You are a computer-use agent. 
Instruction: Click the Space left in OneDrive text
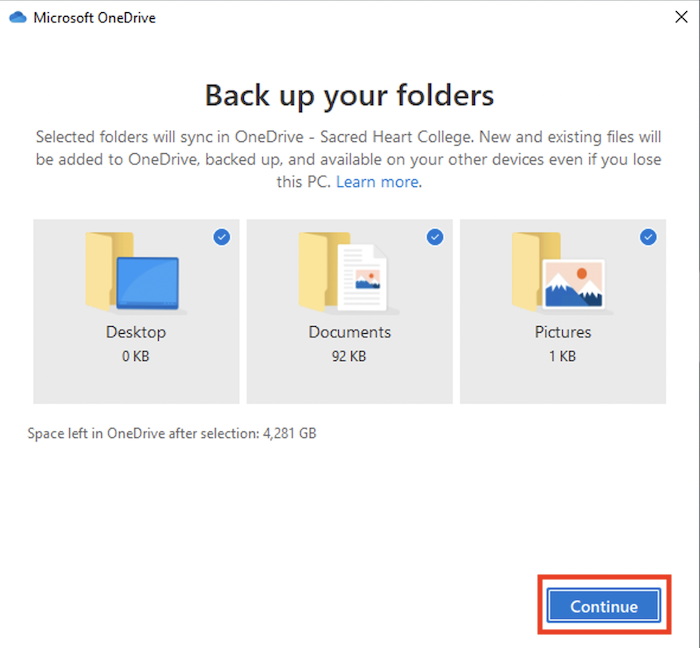172,434
